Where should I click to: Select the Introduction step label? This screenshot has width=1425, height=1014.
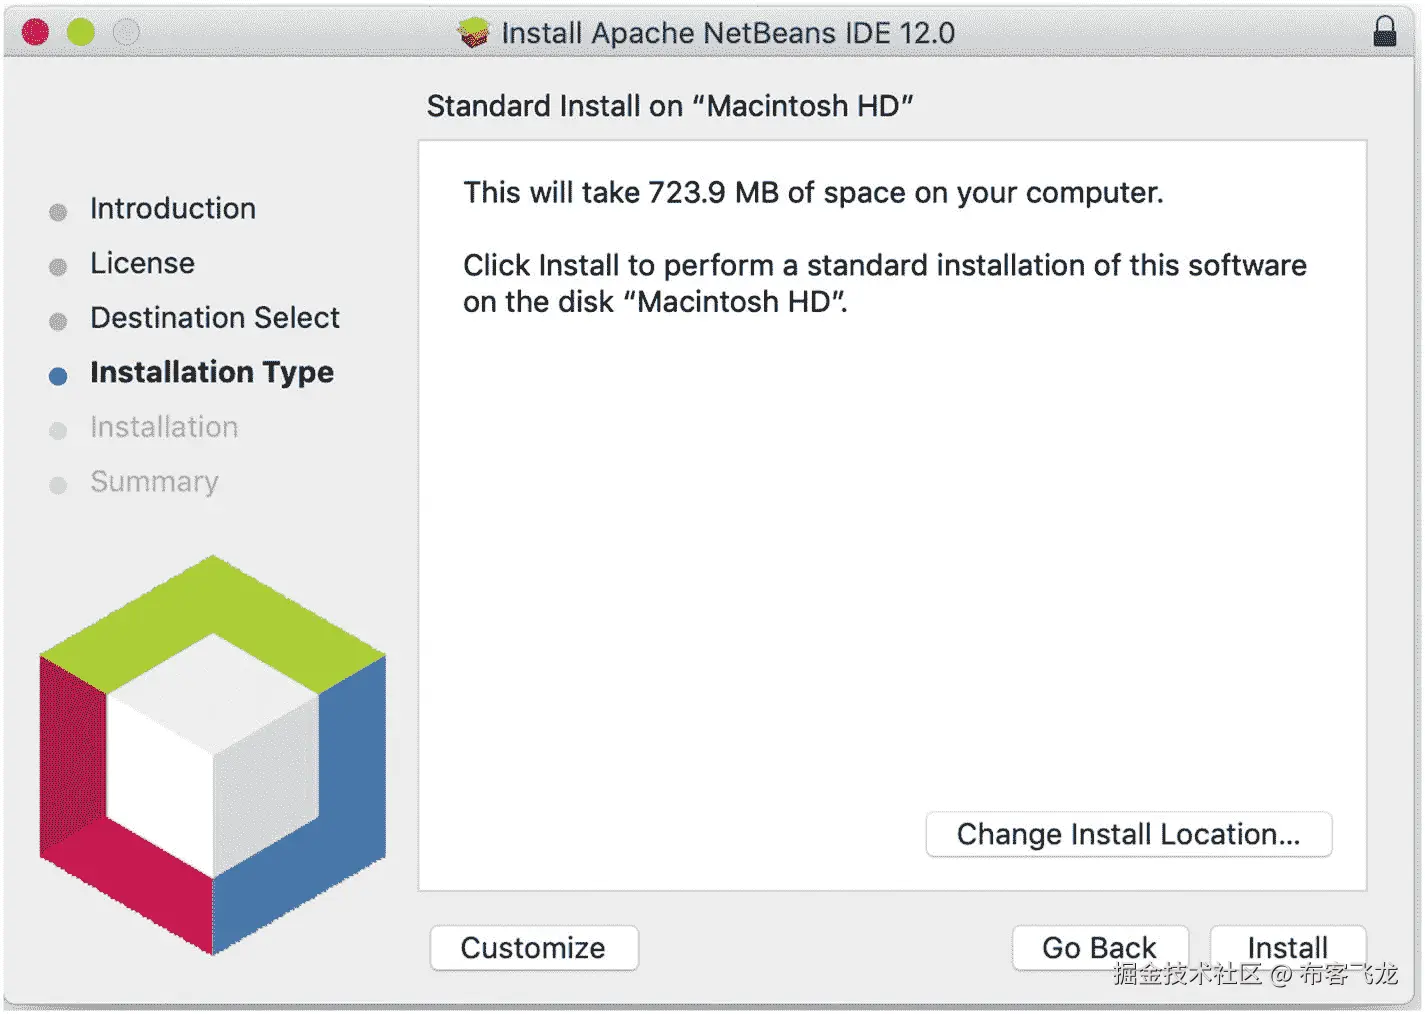pos(173,208)
